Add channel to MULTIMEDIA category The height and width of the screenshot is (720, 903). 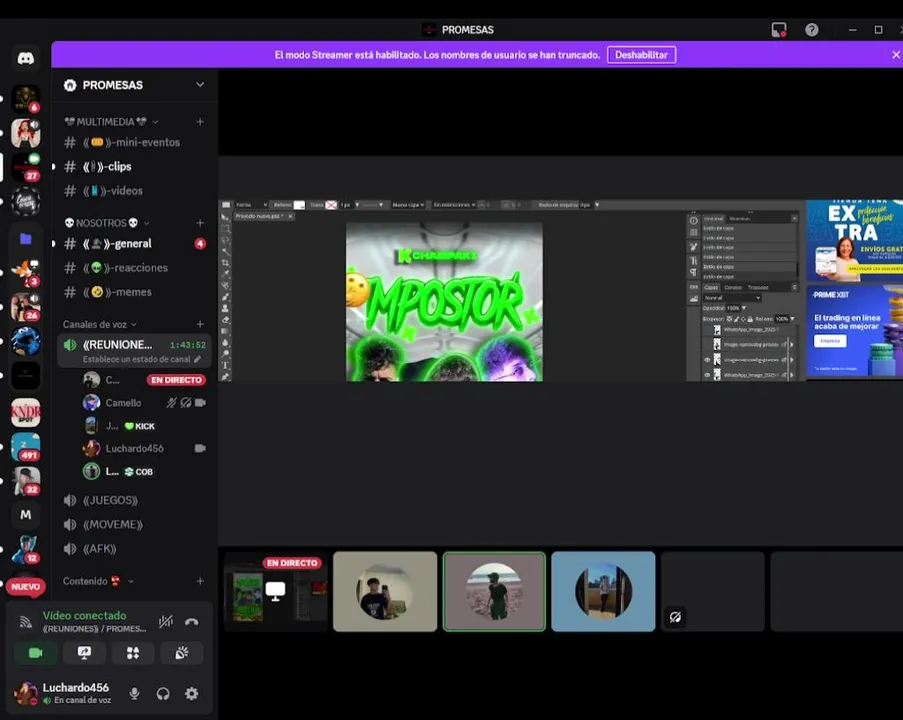click(x=200, y=122)
